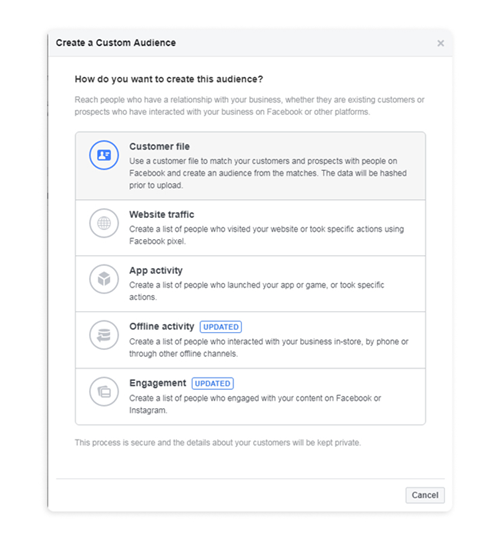Select the Offline activity heading
500x545 pixels.
(x=162, y=326)
